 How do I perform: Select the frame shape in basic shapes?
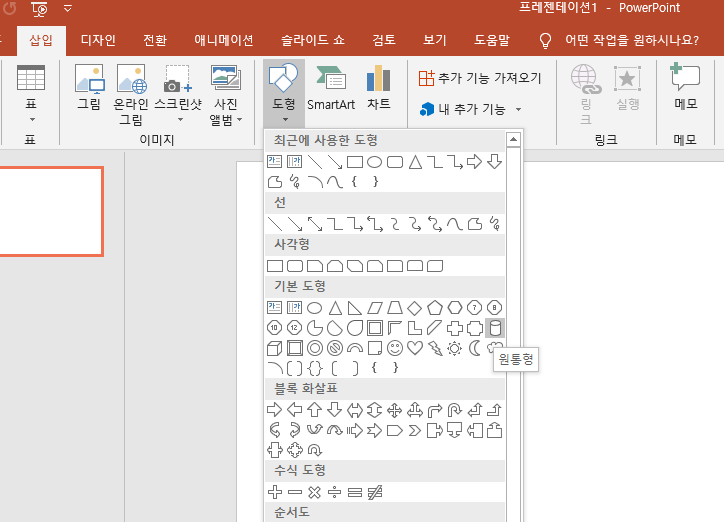tap(374, 328)
